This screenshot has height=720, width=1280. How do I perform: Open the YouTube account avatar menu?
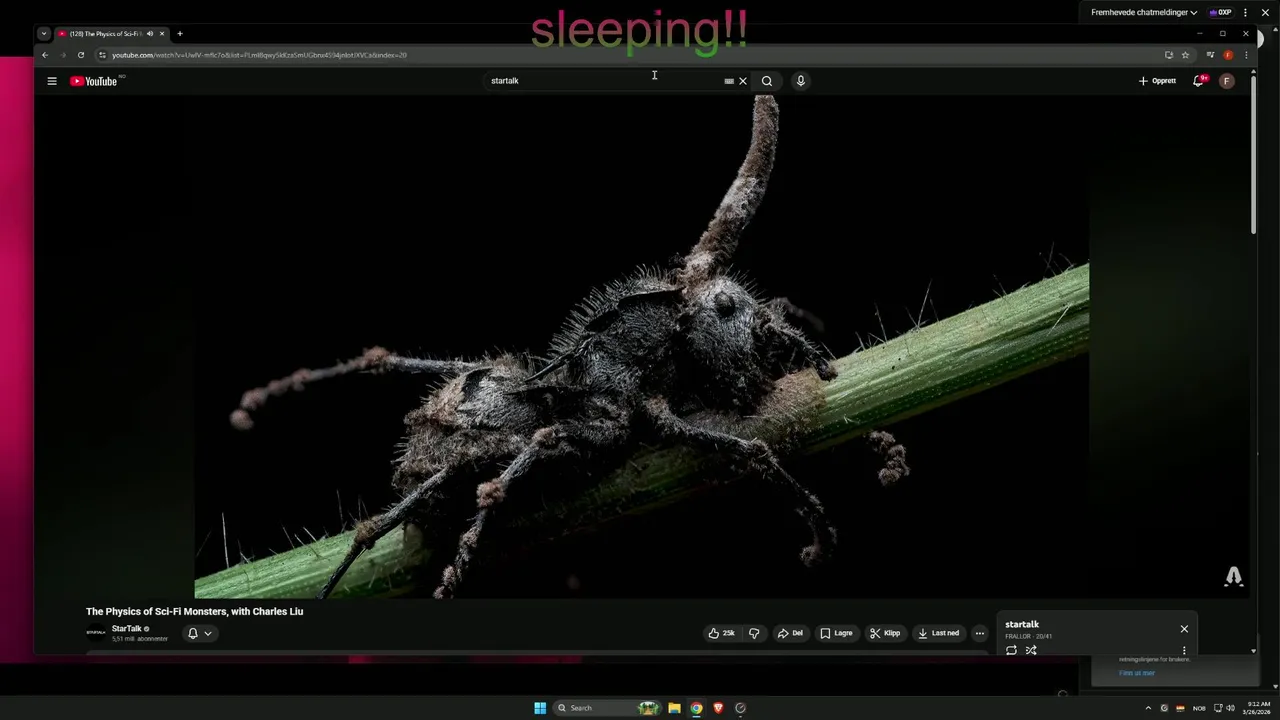[1227, 81]
